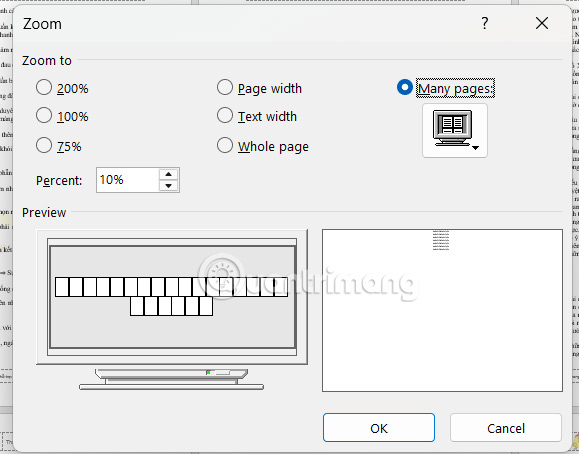Choose the Text width radio button
The width and height of the screenshot is (579, 454).
(x=225, y=116)
